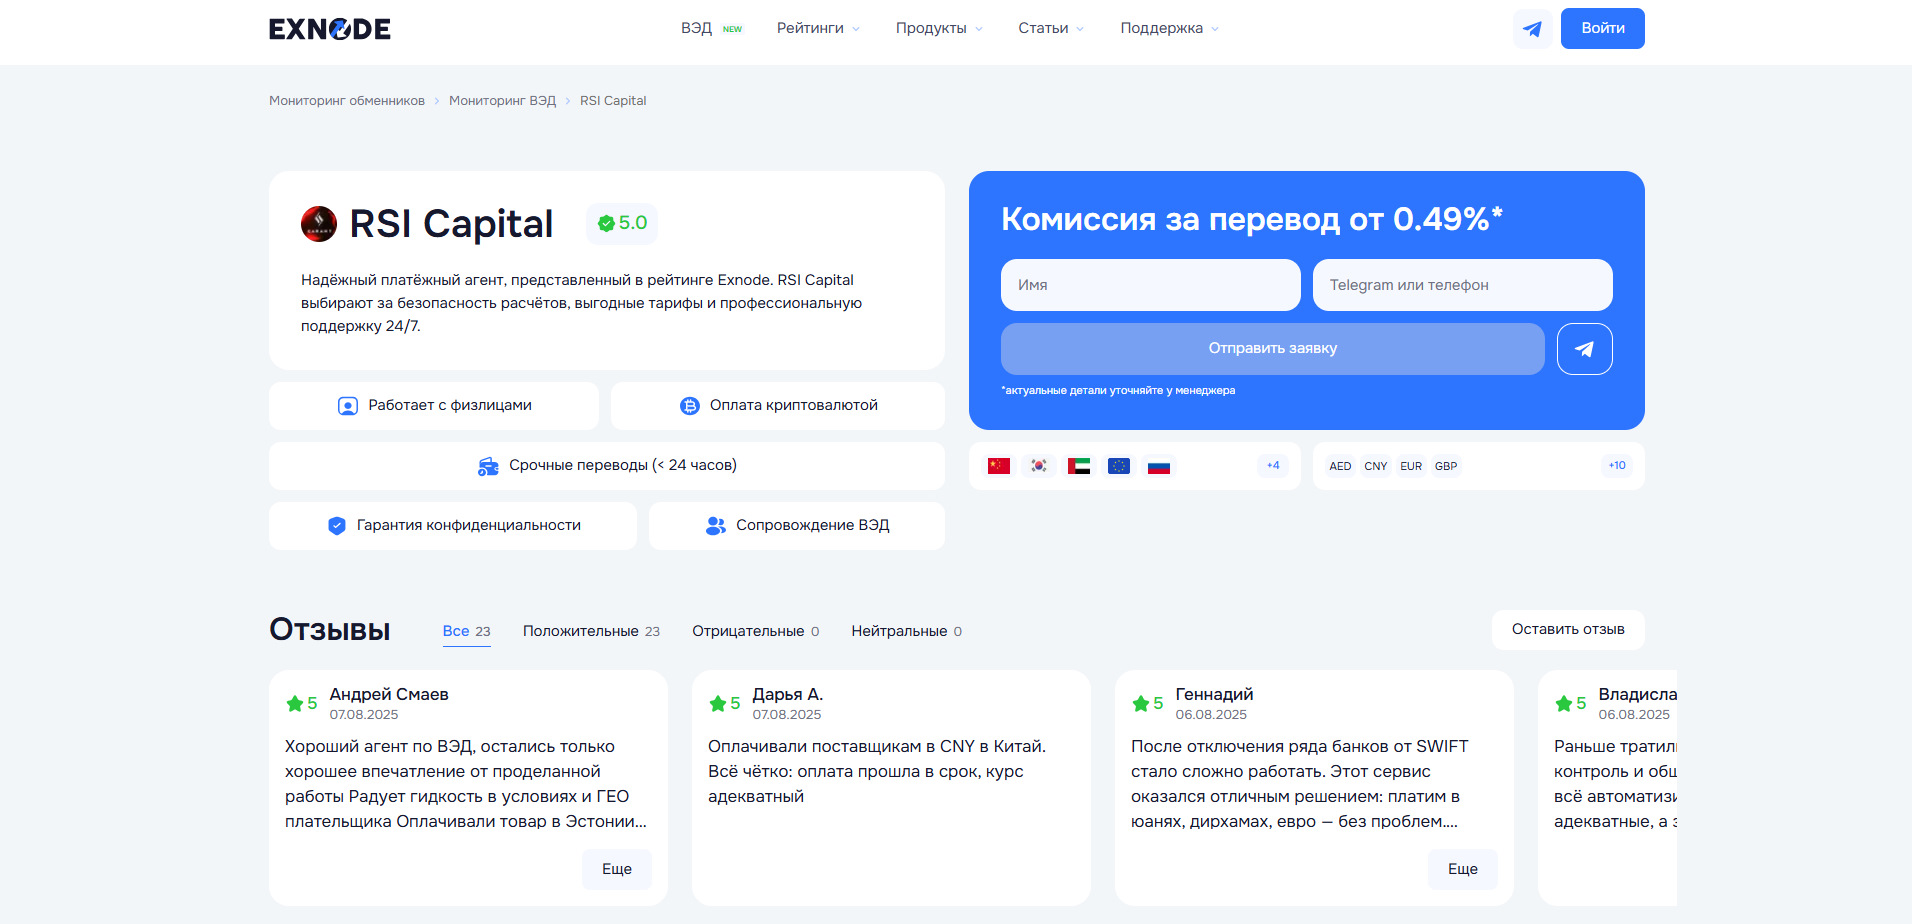Image resolution: width=1912 pixels, height=924 pixels.
Task: Expand Андрей Смаев's review with Еще
Action: coord(617,869)
